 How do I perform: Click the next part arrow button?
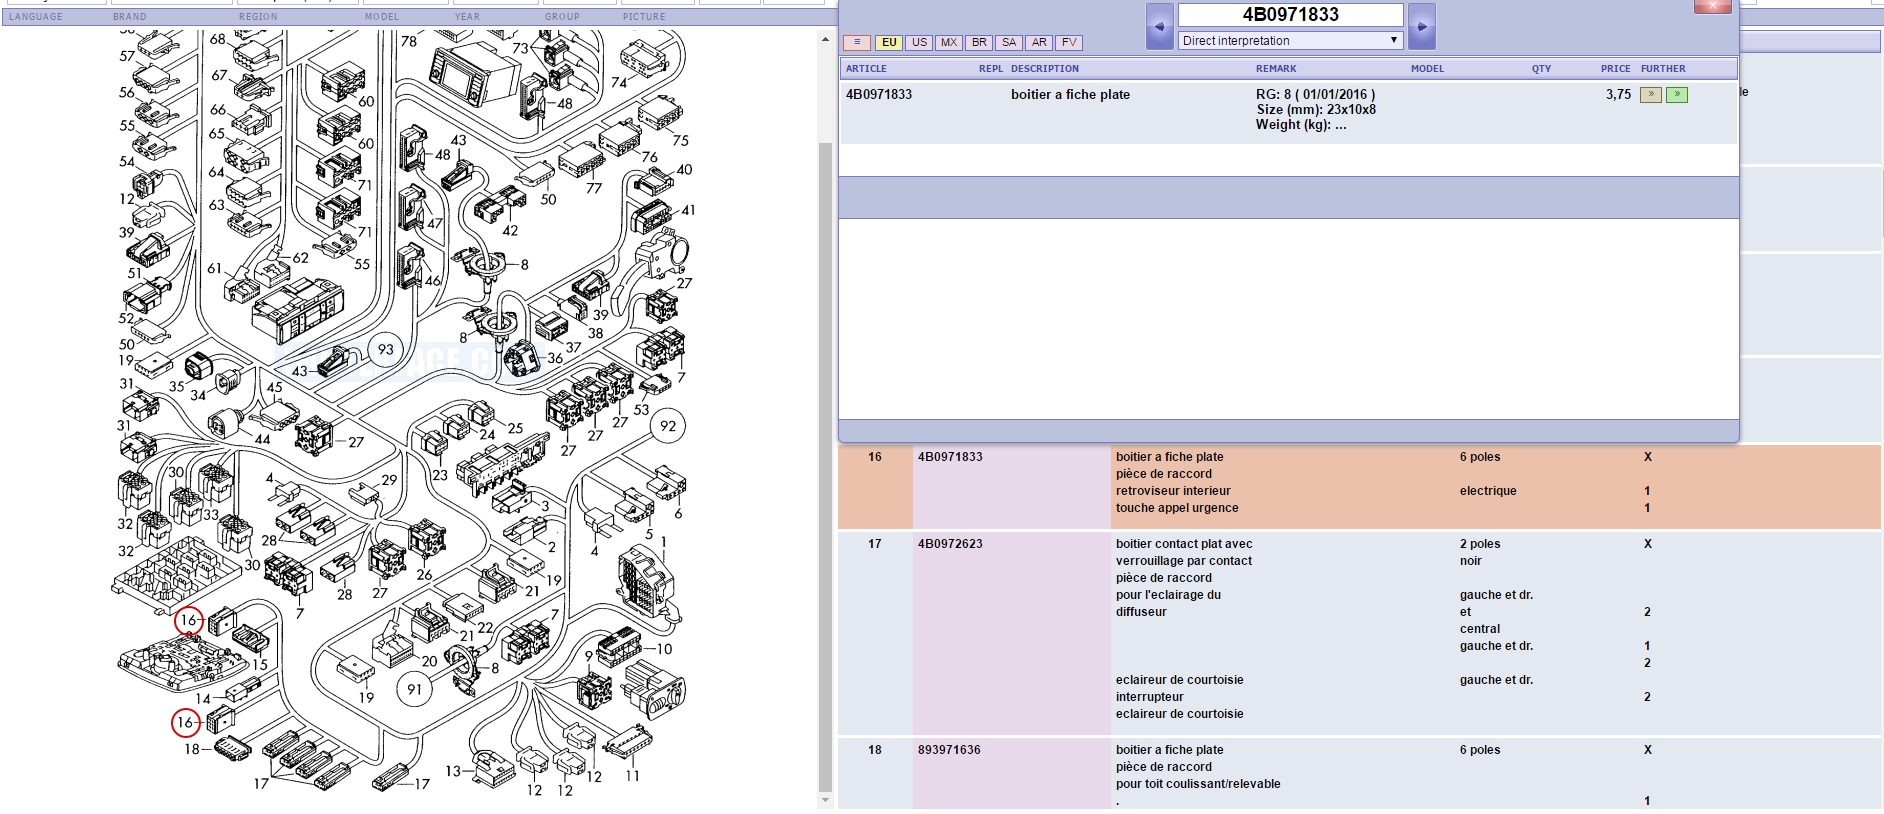coord(1421,27)
